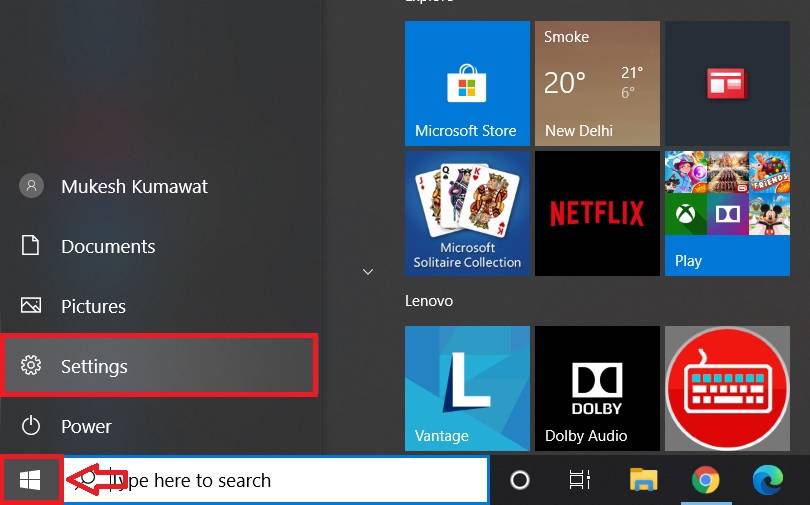Launch Microsoft Solitaire Collection tile
The width and height of the screenshot is (810, 505).
point(467,213)
